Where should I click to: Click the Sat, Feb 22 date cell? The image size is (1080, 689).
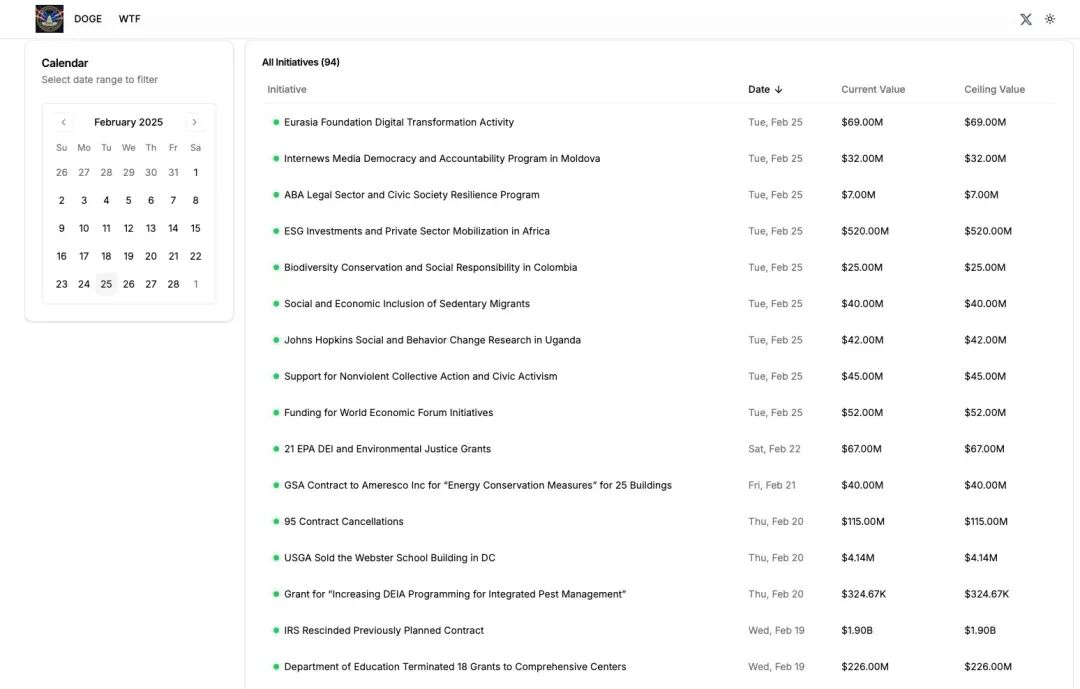click(774, 449)
